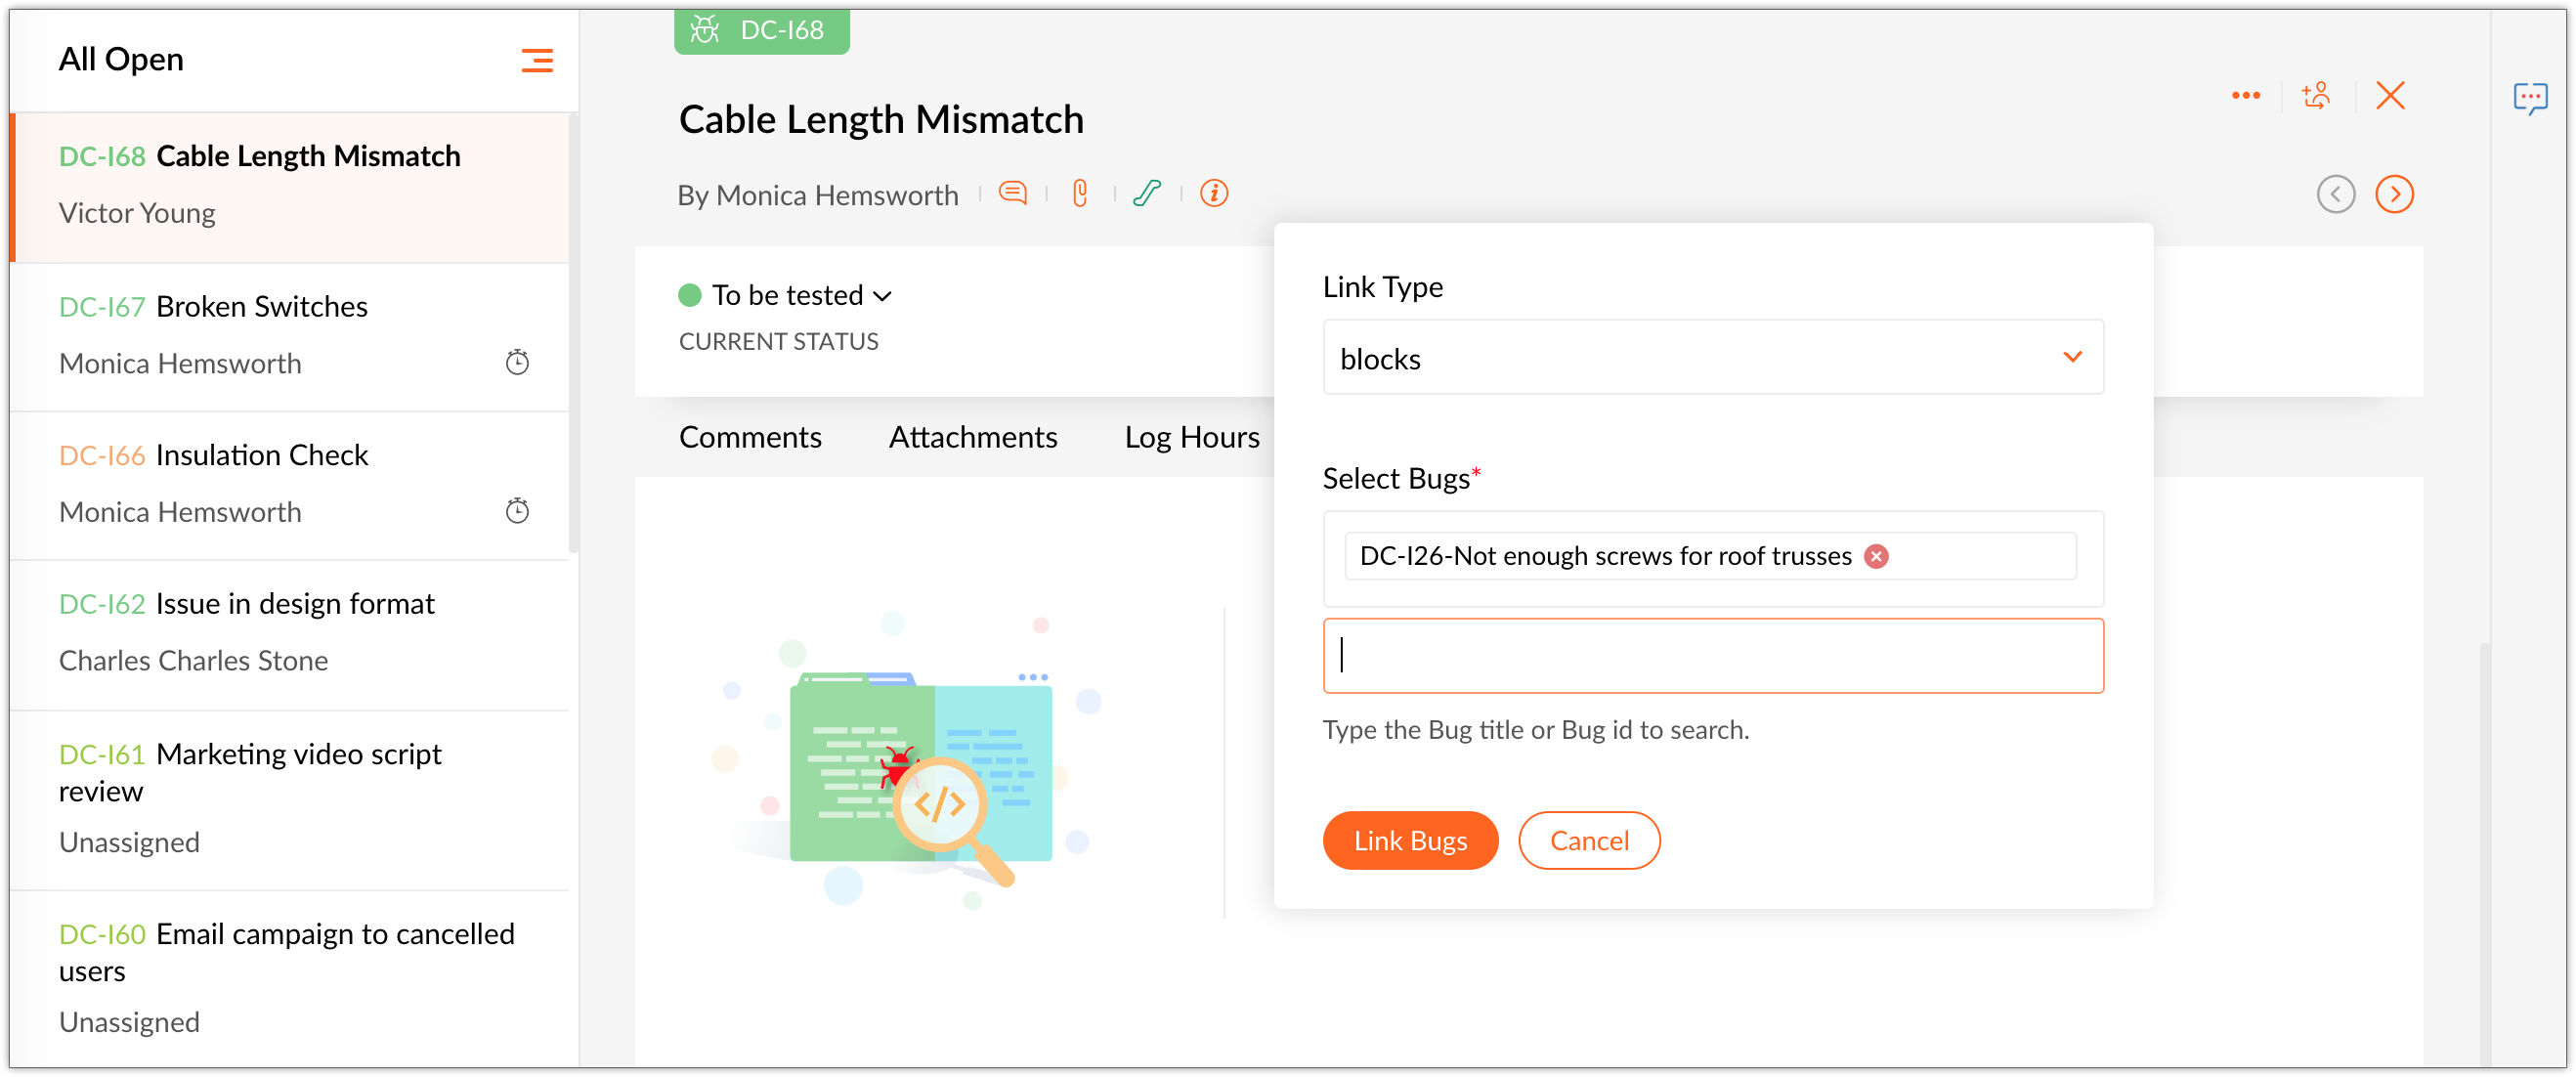
Task: Click the add follower person icon
Action: [x=2317, y=96]
